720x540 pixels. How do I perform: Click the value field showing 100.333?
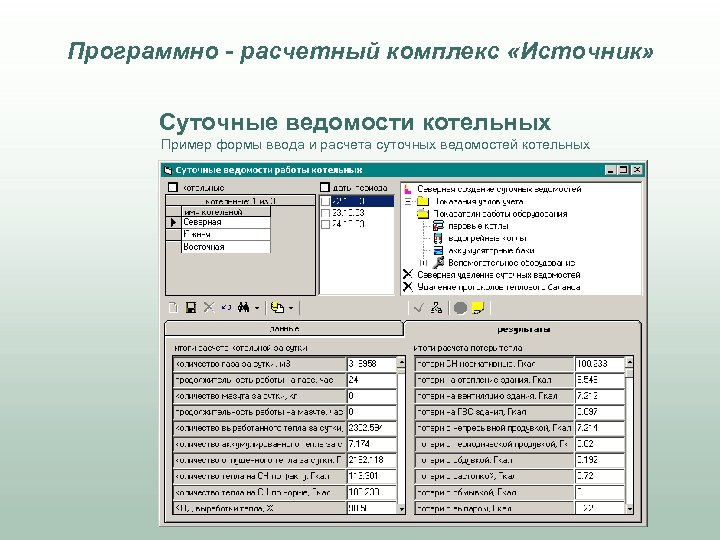599,364
